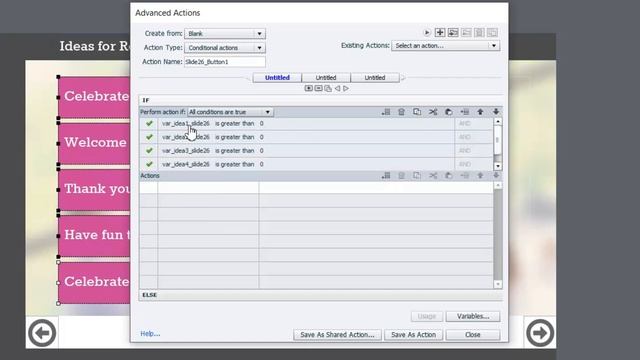
Task: Click the Duplicate decision icon below tabs
Action: point(328,89)
